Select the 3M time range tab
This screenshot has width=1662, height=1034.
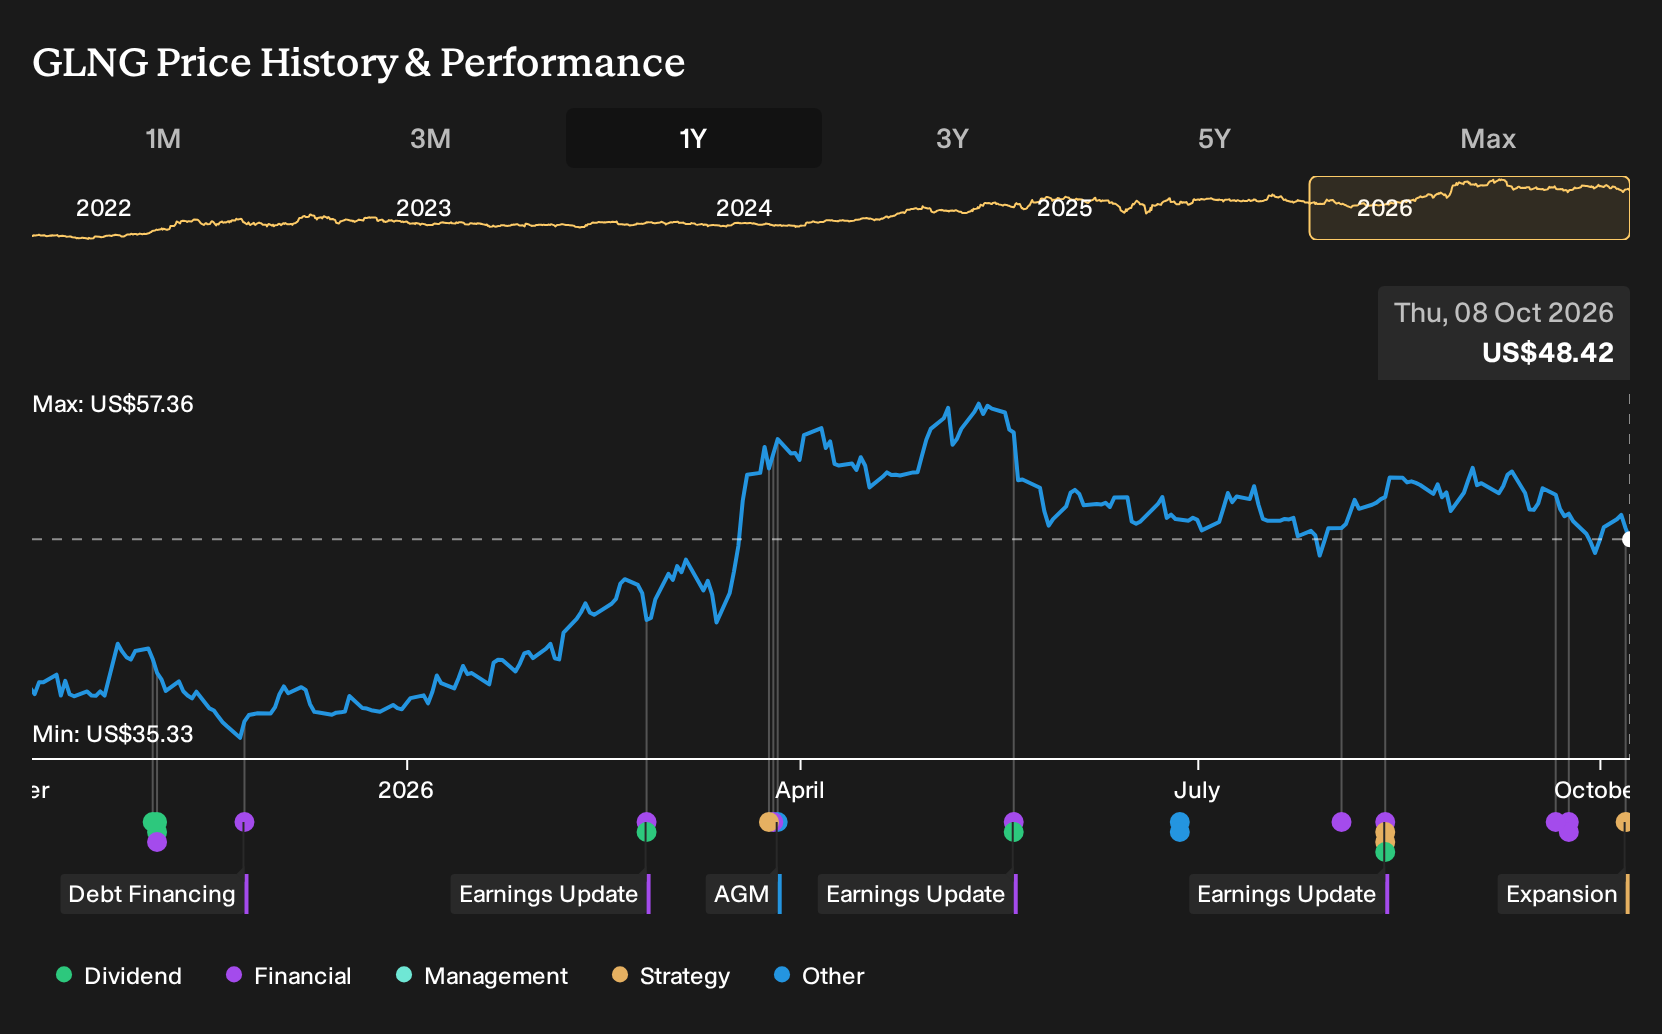click(x=430, y=138)
